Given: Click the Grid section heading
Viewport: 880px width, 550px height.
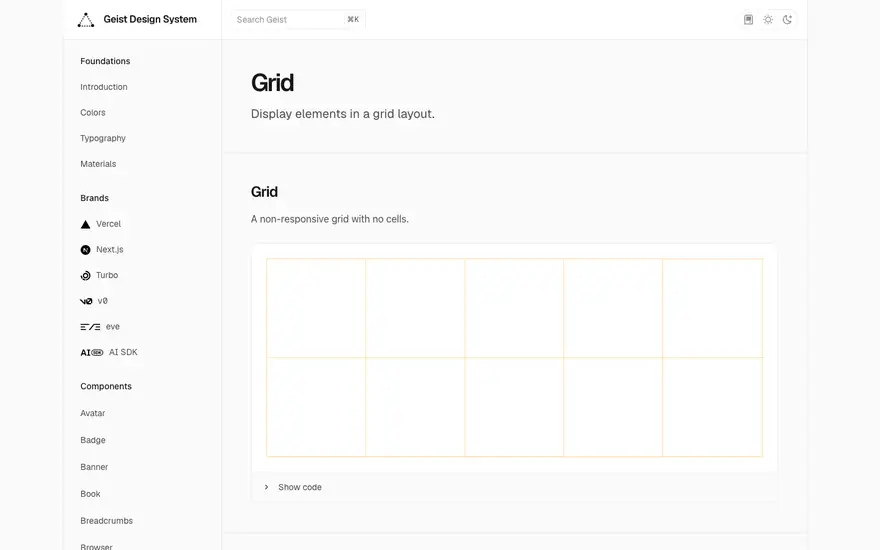Looking at the screenshot, I should 264,192.
